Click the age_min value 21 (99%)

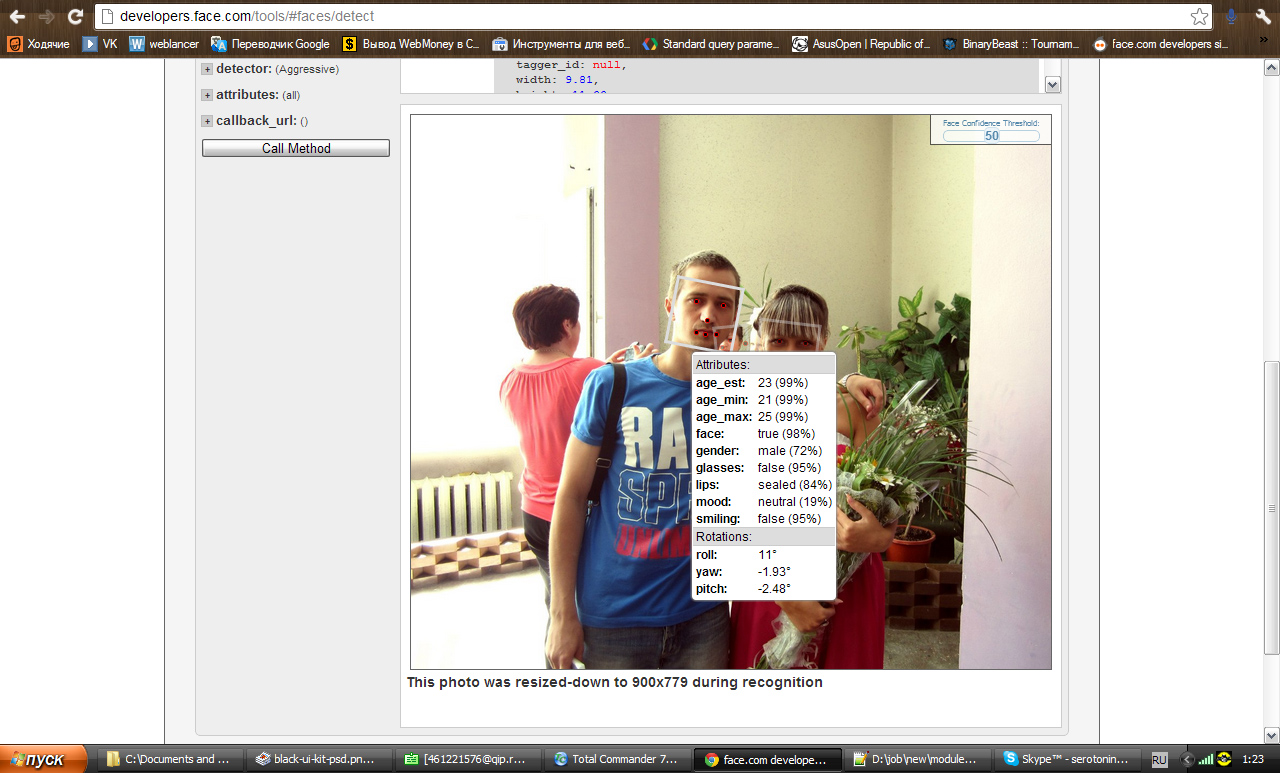point(783,400)
